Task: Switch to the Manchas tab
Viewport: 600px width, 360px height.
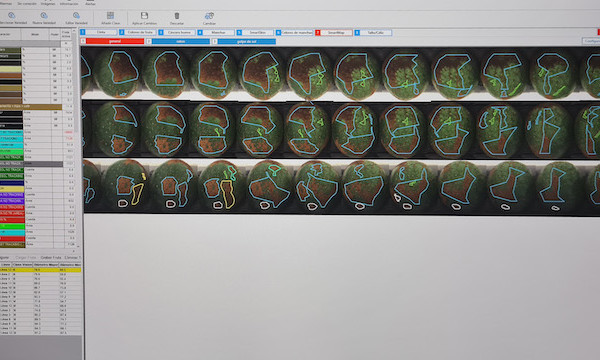Action: point(215,33)
